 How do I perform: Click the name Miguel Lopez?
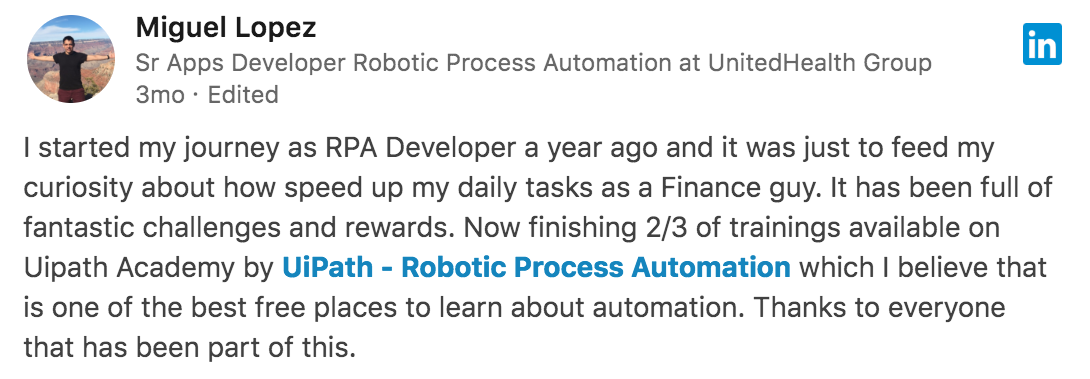click(226, 28)
